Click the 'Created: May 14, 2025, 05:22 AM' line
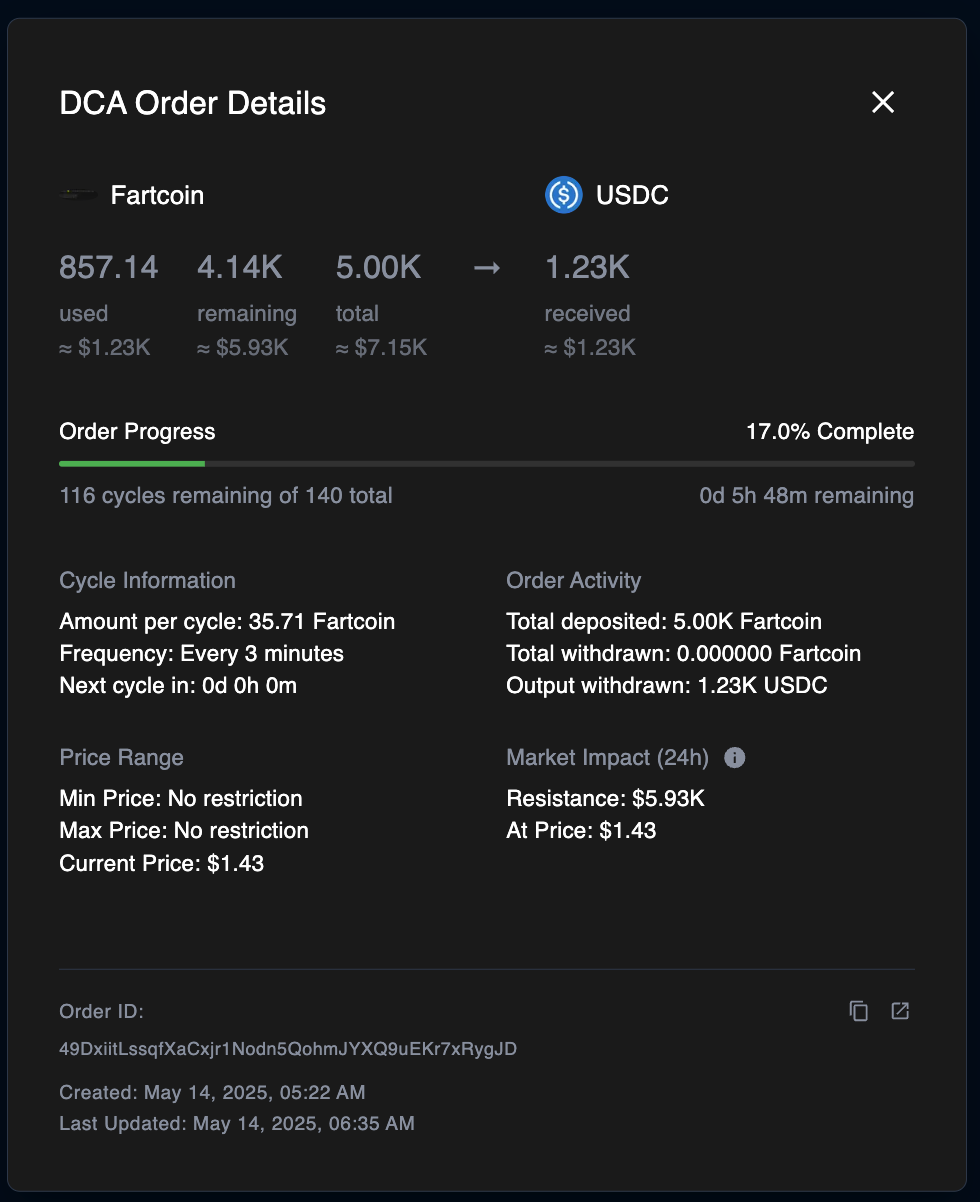980x1202 pixels. click(x=212, y=1092)
